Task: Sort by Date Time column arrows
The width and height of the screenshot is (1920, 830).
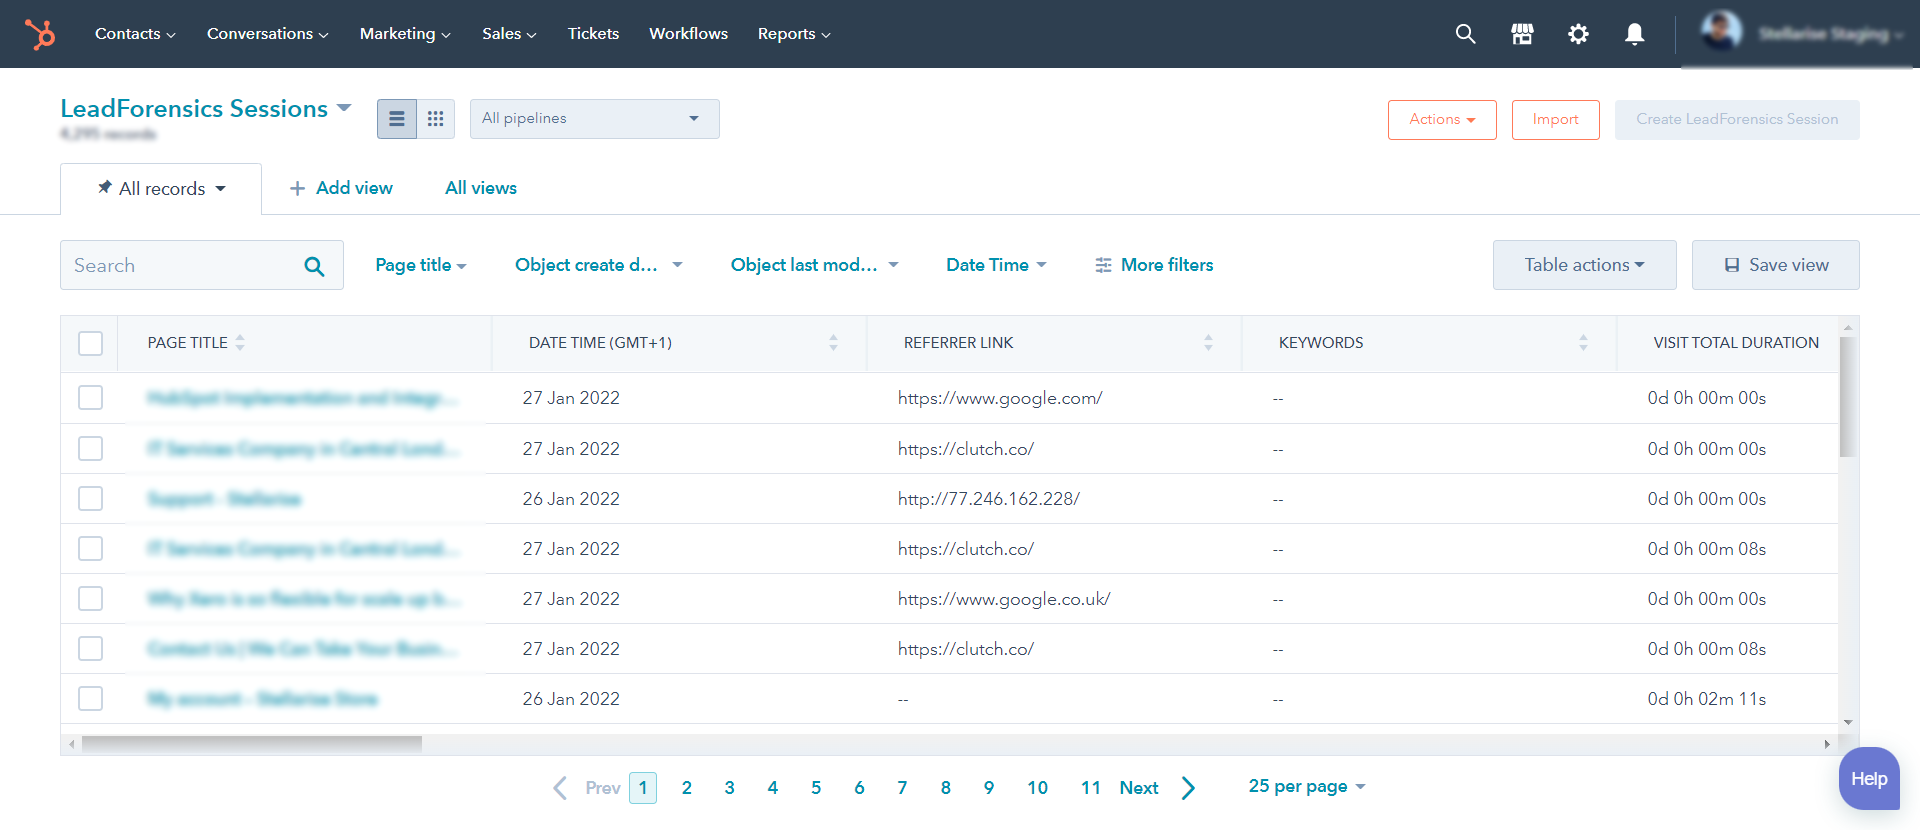Action: click(x=833, y=342)
